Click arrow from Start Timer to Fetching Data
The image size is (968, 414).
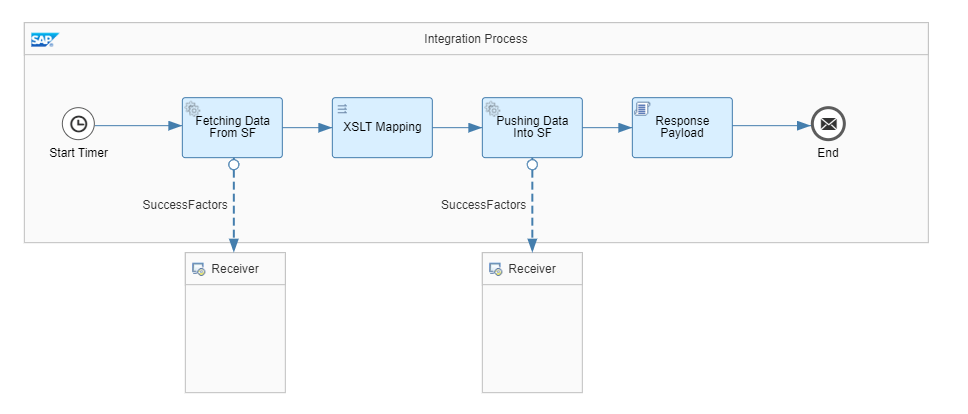[138, 126]
